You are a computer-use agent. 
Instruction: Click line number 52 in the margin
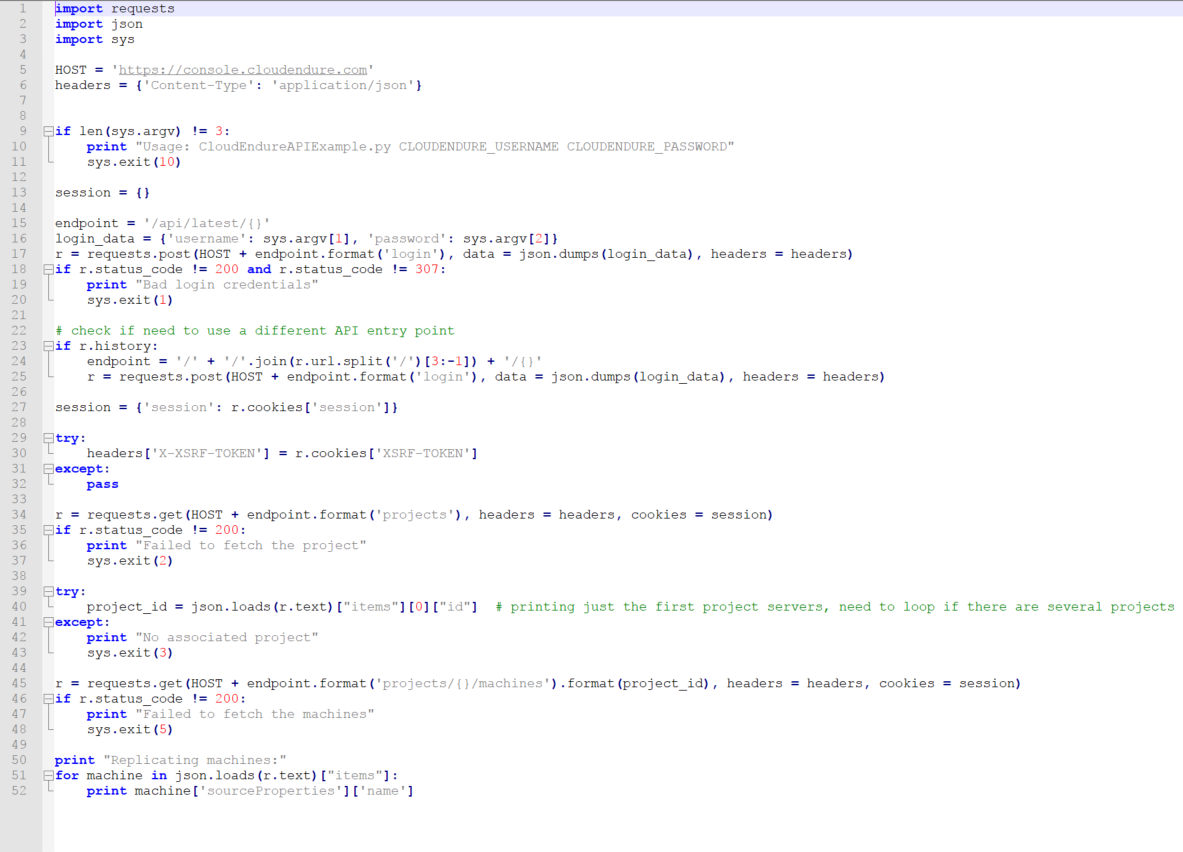coord(19,791)
